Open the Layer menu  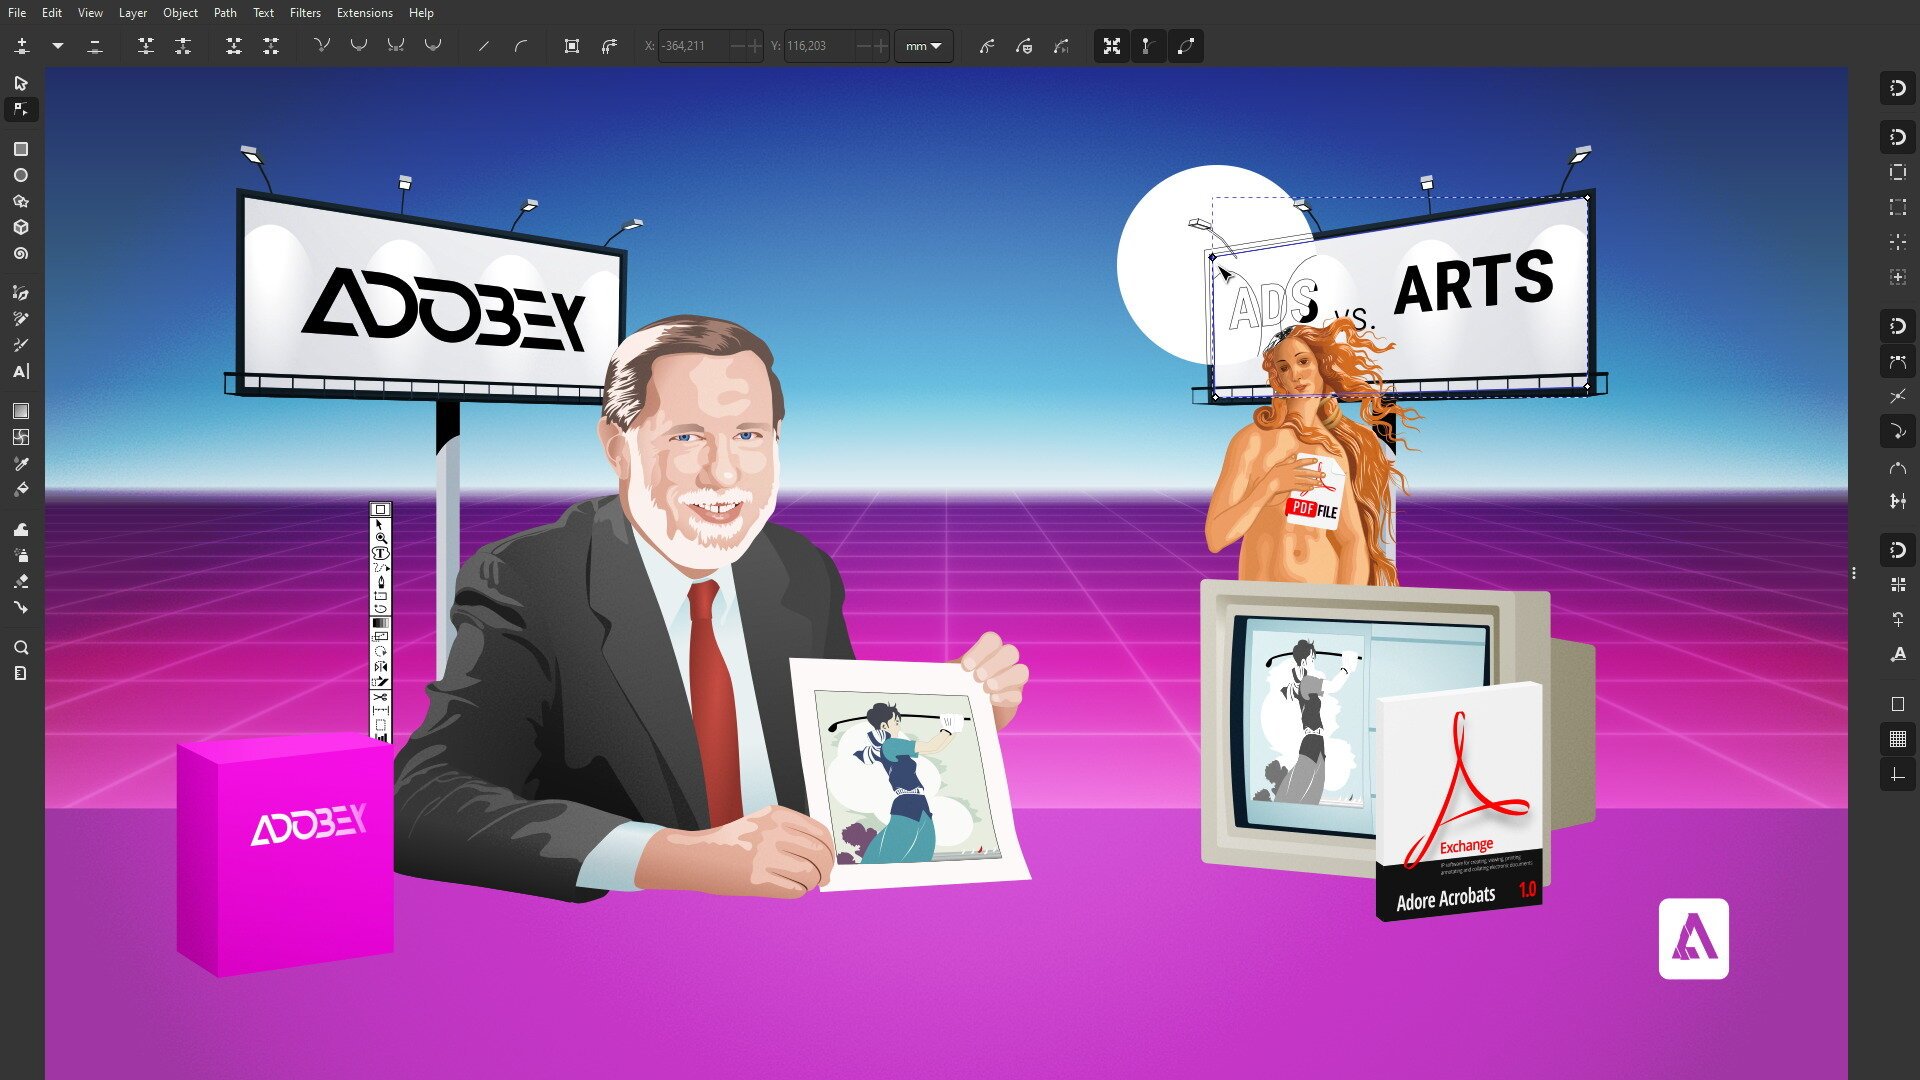click(133, 13)
